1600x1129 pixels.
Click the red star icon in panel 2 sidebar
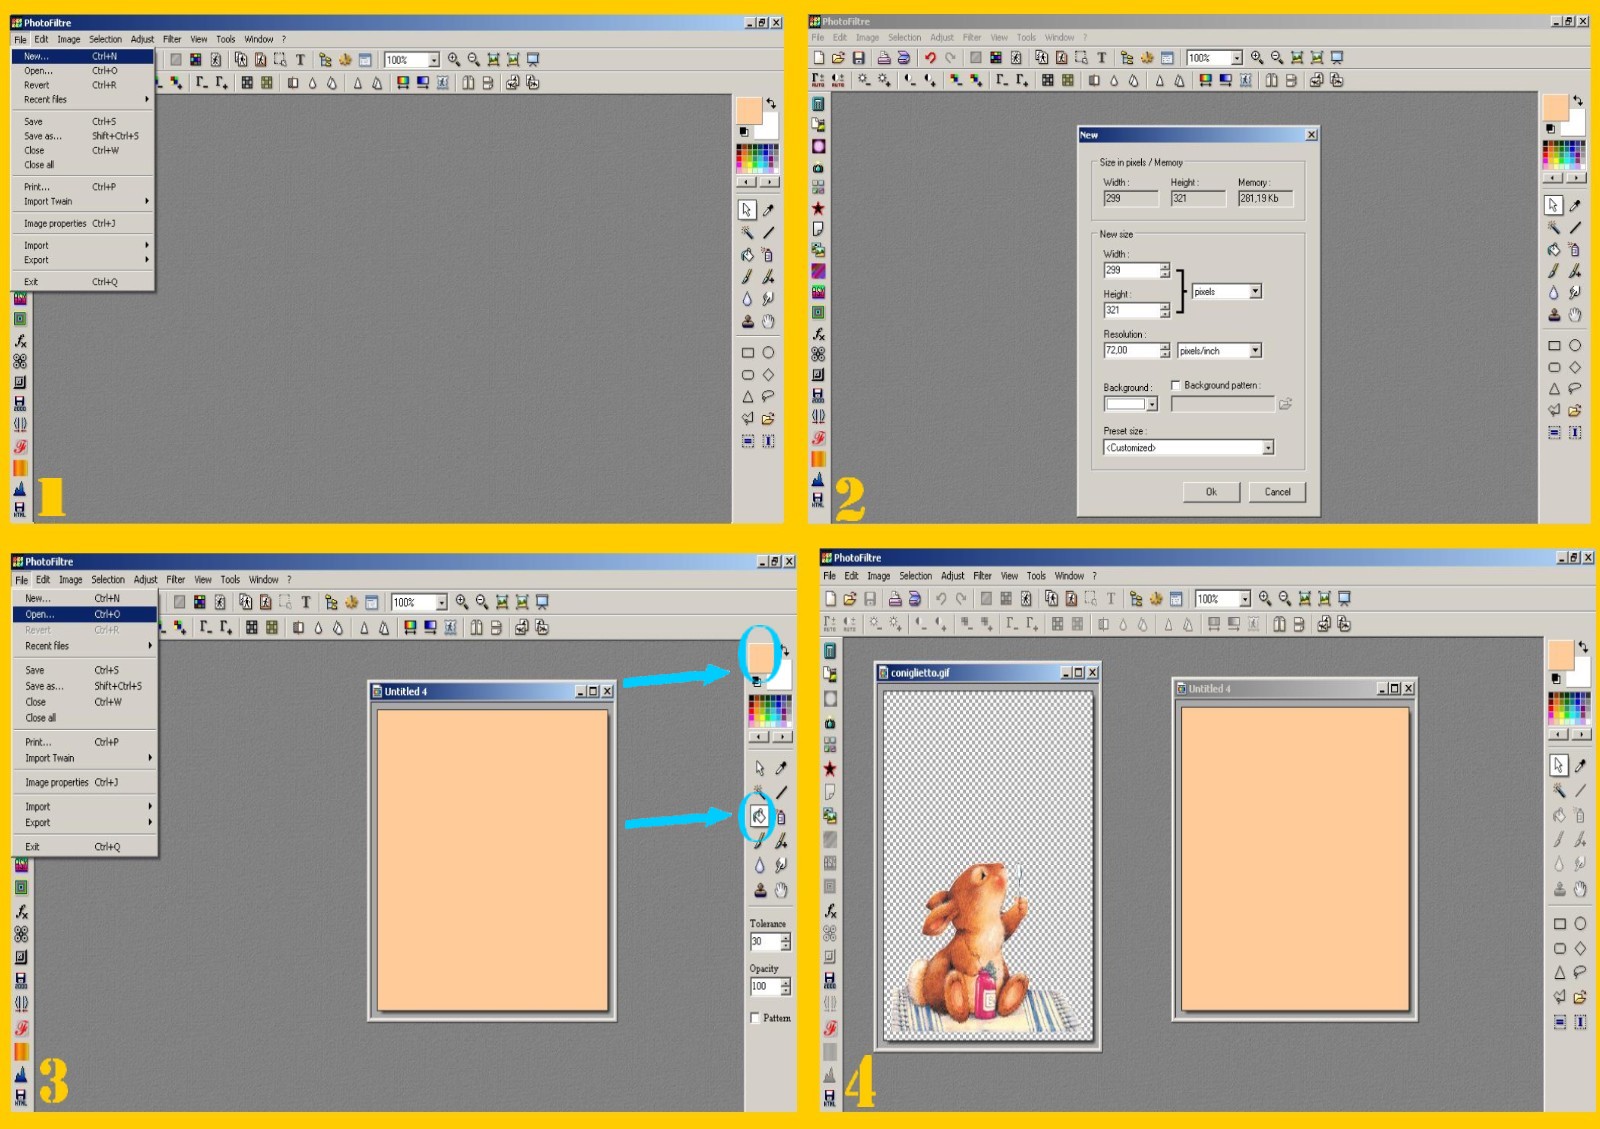[x=818, y=208]
